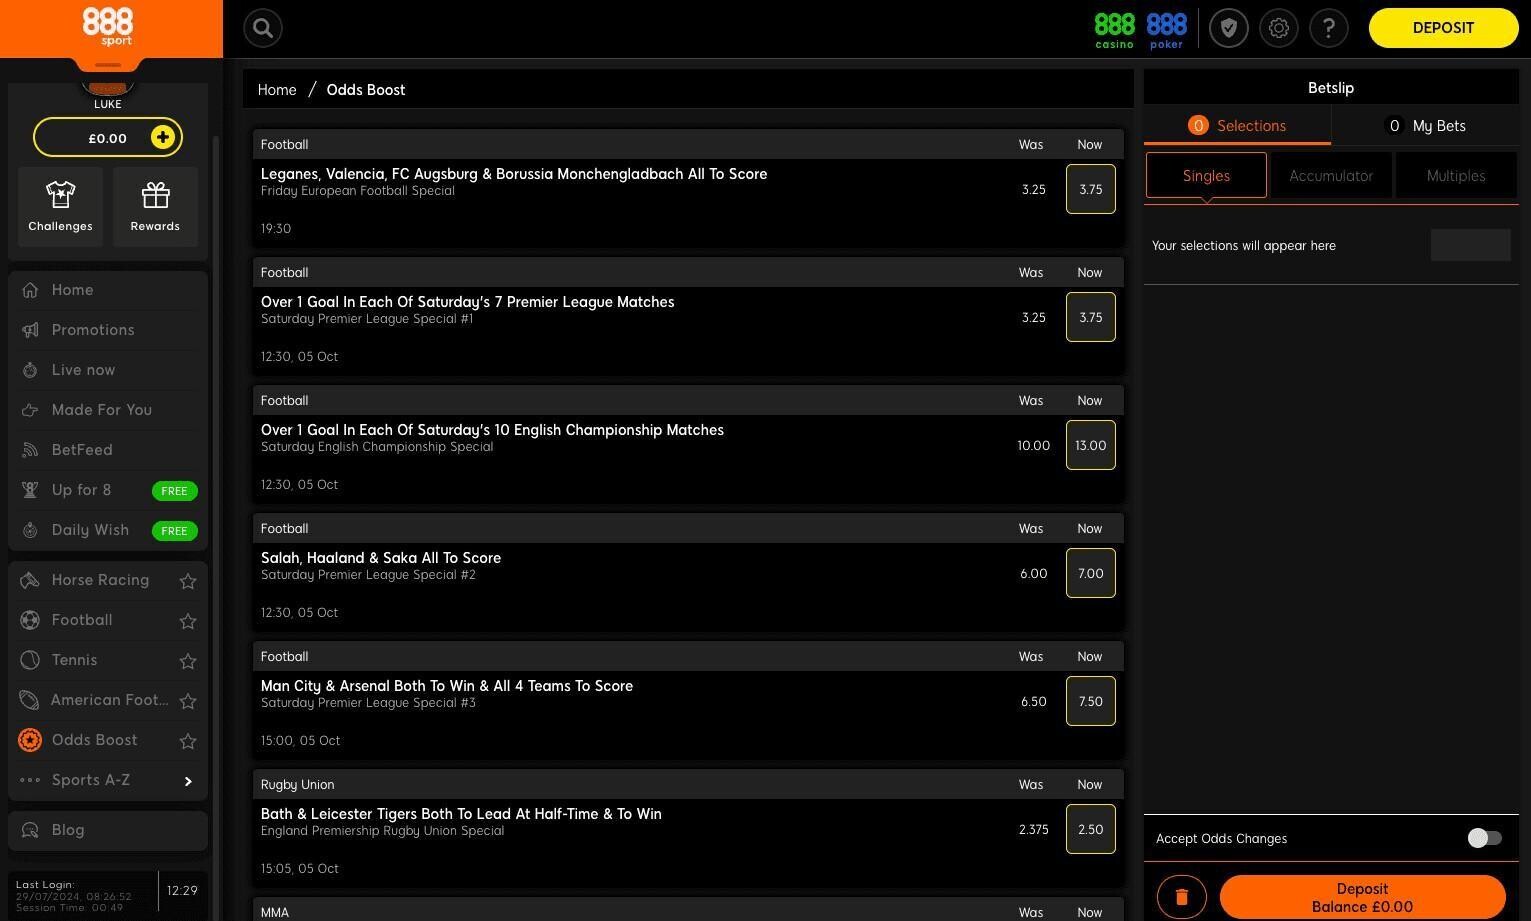Favourite Horse Racing with star
This screenshot has height=921, width=1531.
[x=187, y=580]
